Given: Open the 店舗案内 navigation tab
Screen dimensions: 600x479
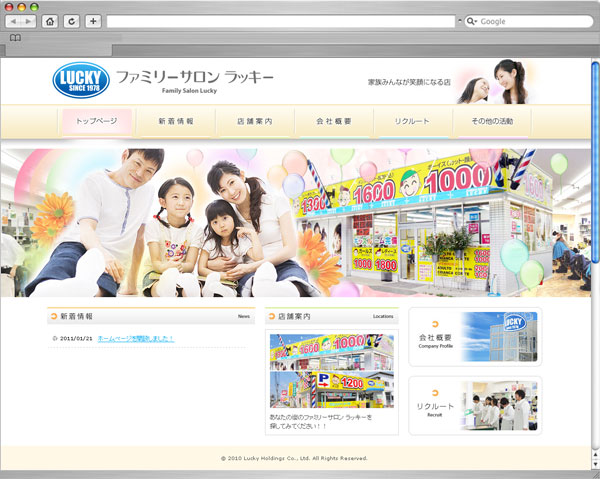Looking at the screenshot, I should (255, 121).
